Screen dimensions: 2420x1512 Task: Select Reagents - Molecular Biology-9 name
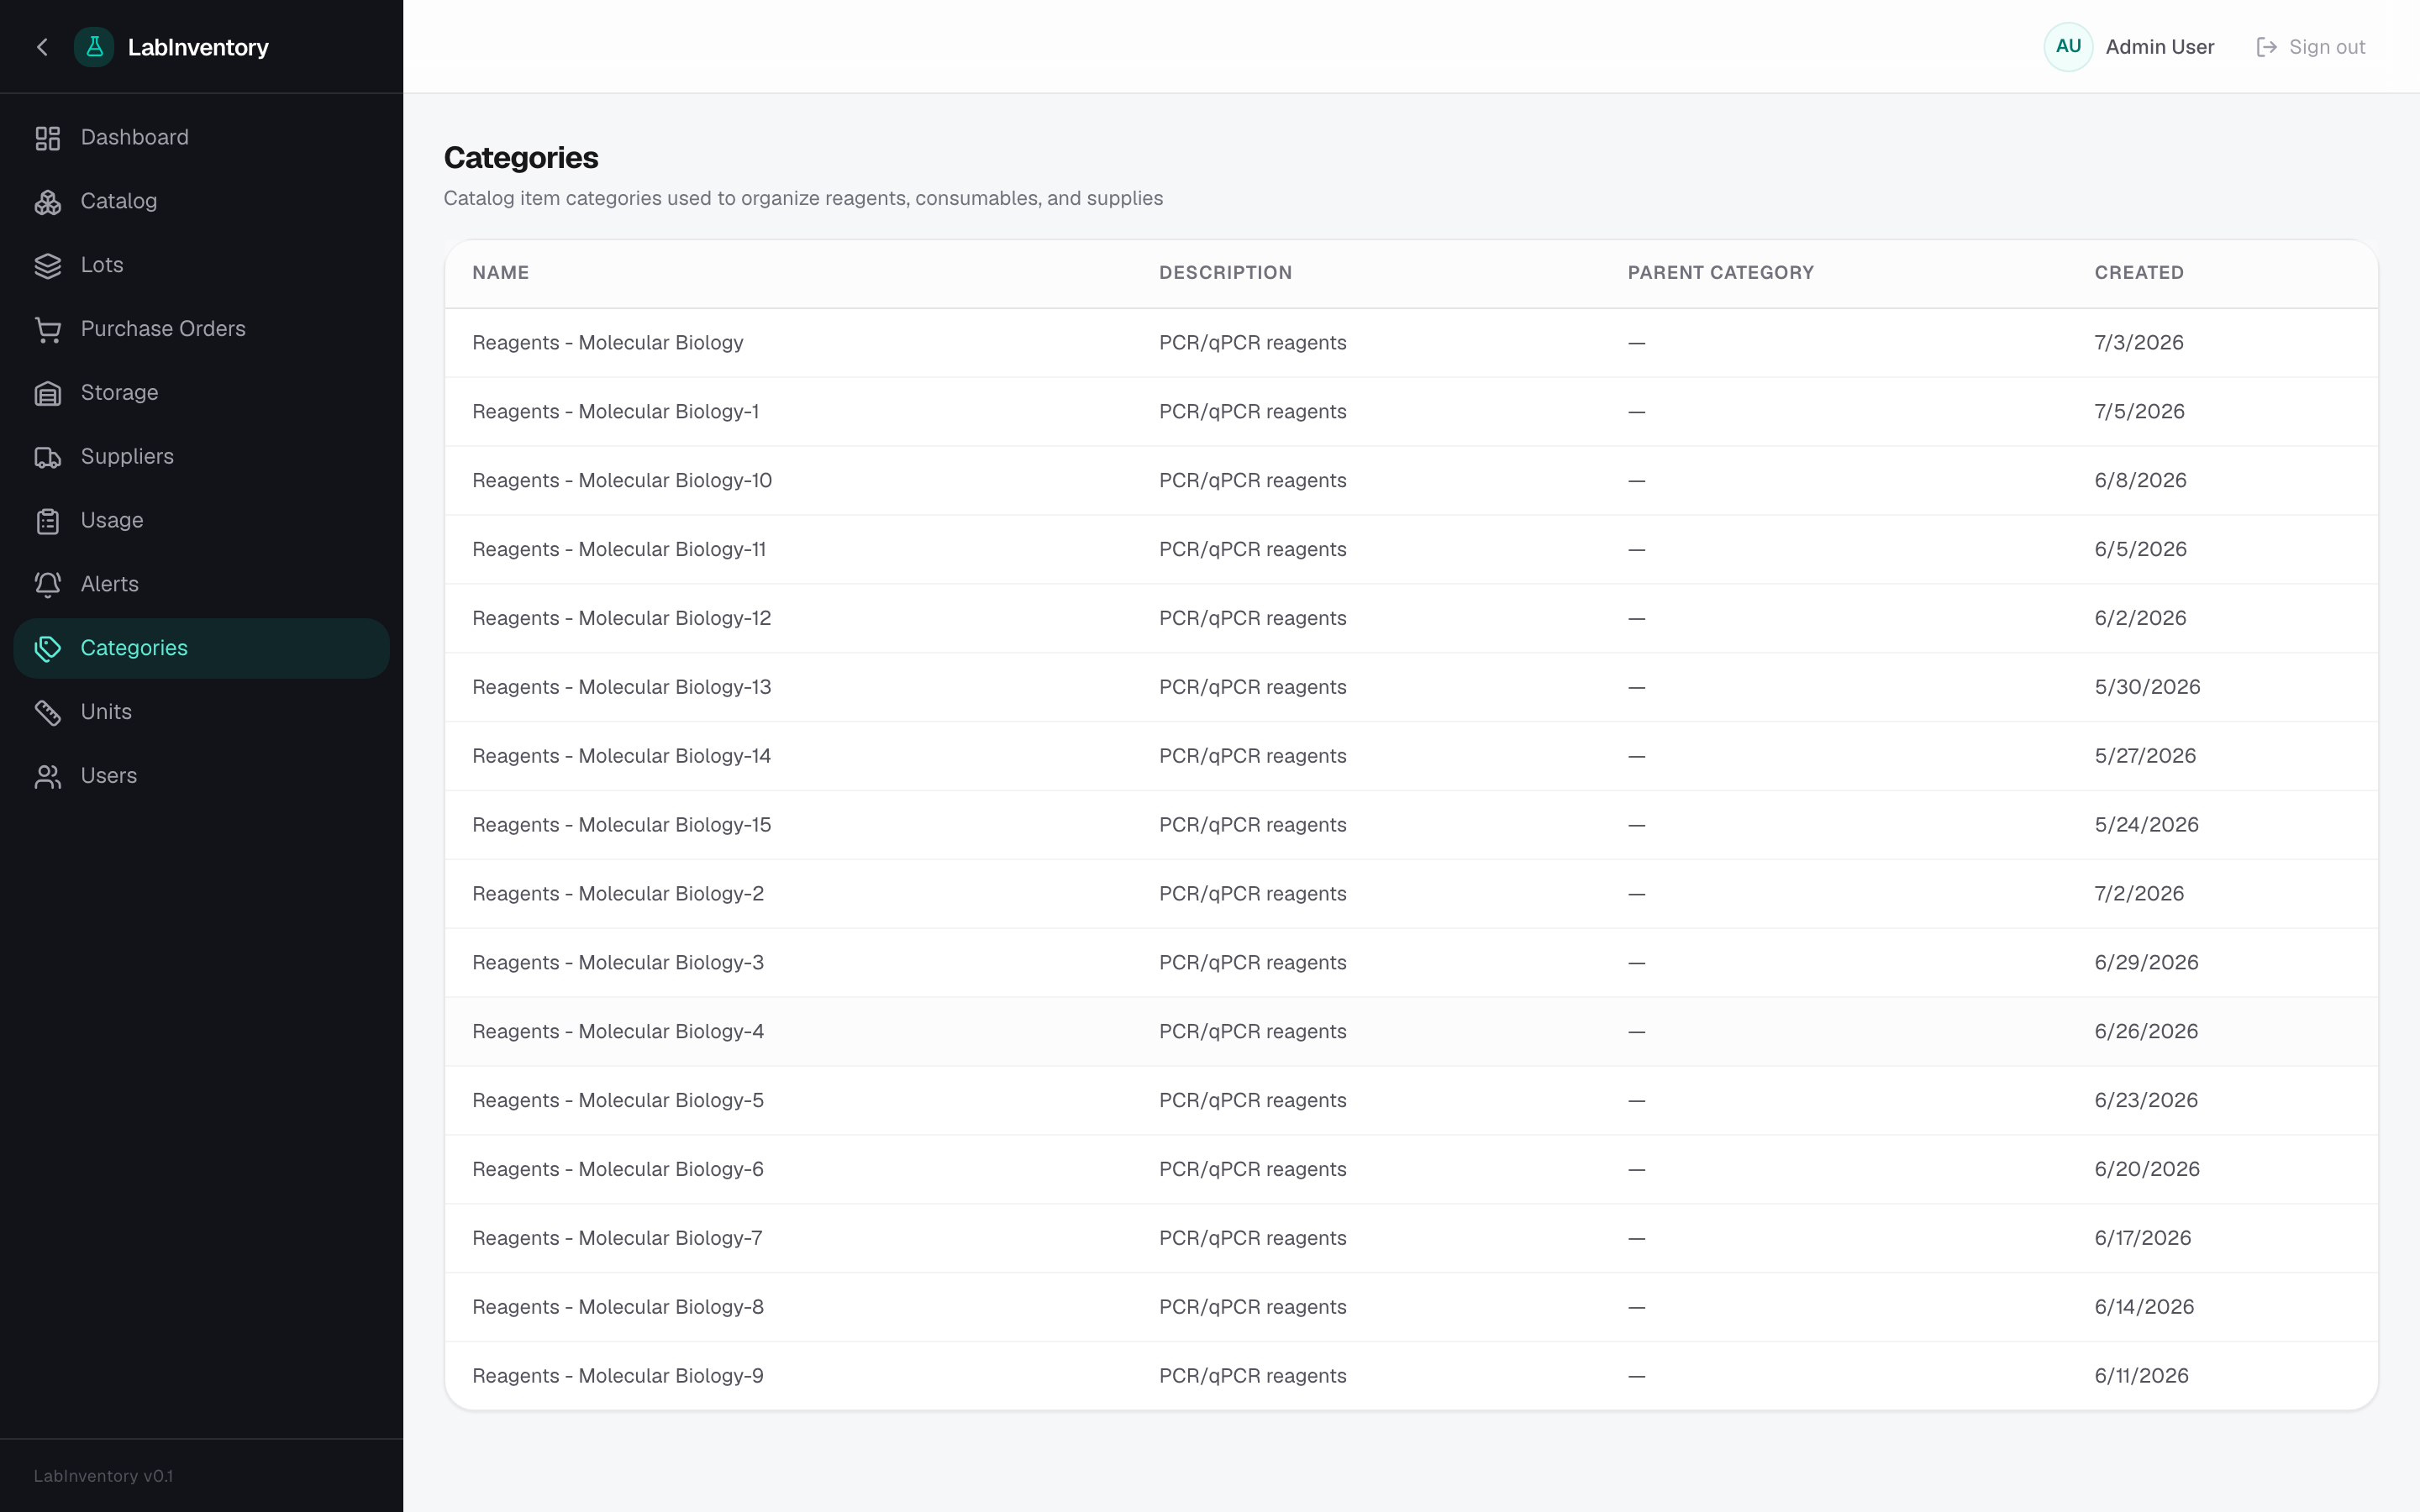(x=618, y=1377)
